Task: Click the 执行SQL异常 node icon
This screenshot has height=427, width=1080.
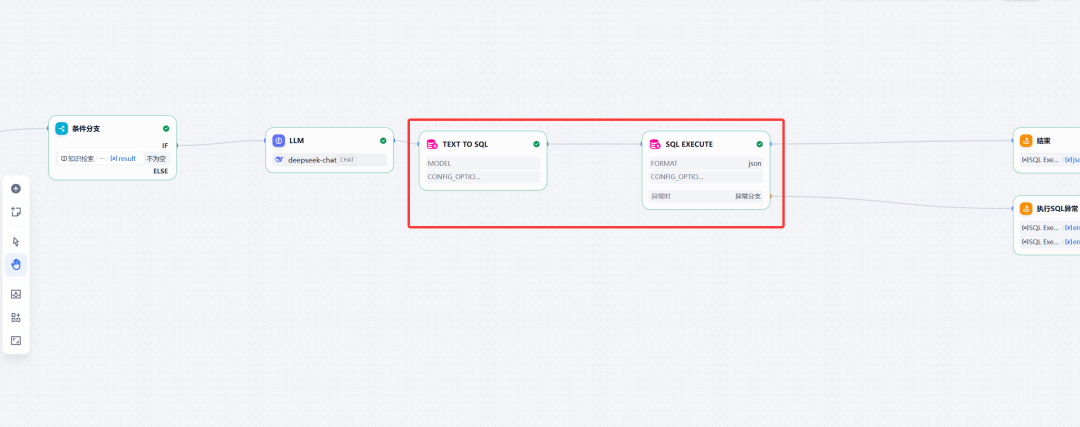Action: (x=1026, y=209)
